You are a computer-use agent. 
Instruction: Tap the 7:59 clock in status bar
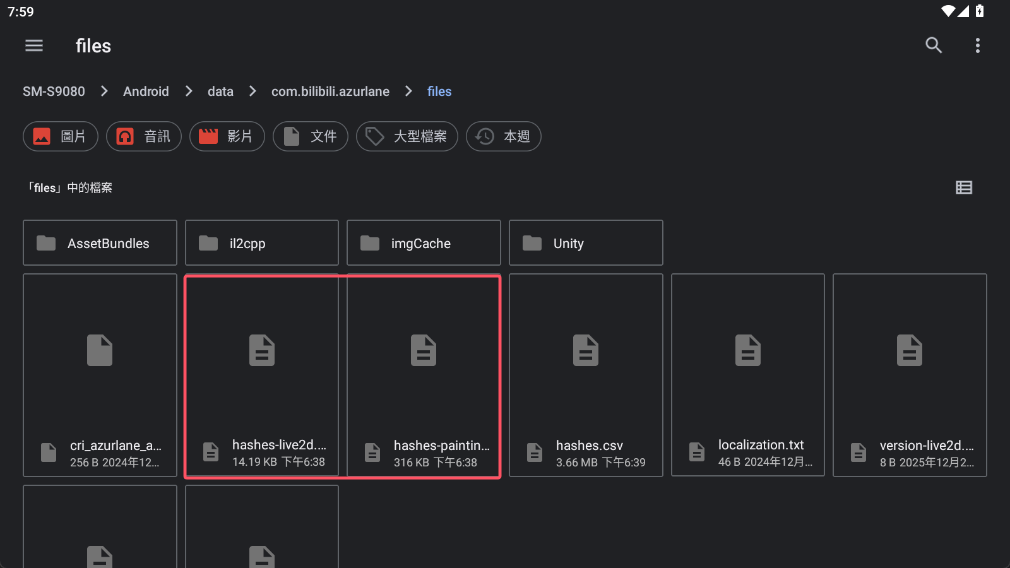click(x=21, y=12)
